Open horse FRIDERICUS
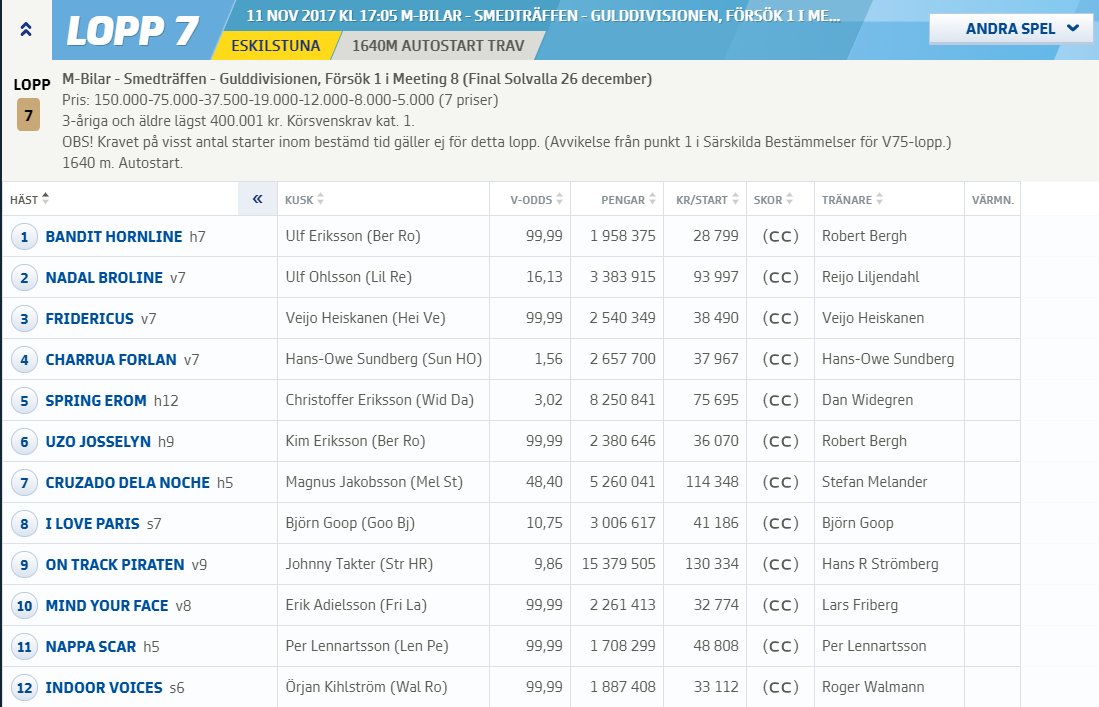This screenshot has height=707, width=1099. [x=89, y=319]
